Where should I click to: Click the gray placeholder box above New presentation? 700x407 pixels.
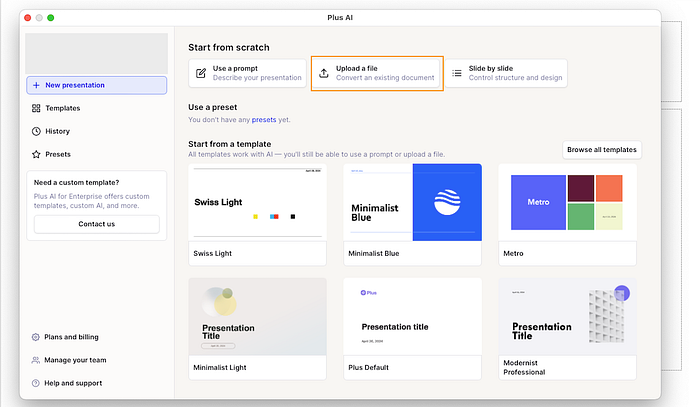pyautogui.click(x=96, y=53)
